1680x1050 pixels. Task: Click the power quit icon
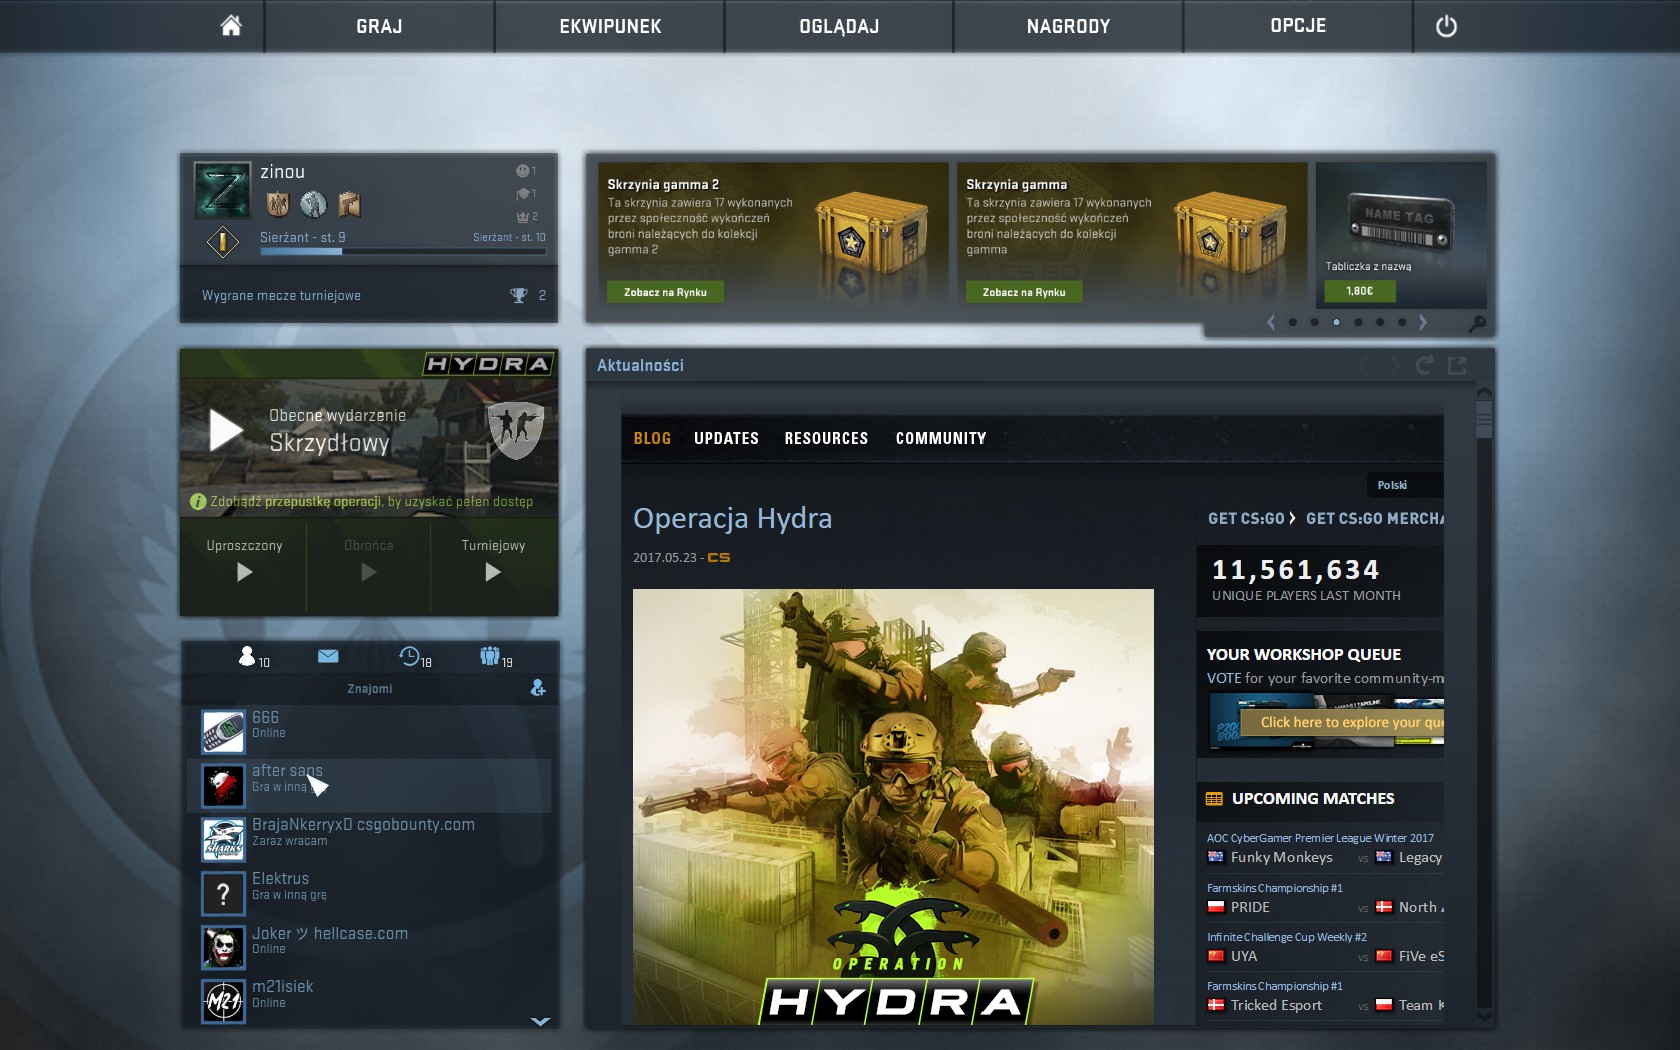pyautogui.click(x=1446, y=27)
